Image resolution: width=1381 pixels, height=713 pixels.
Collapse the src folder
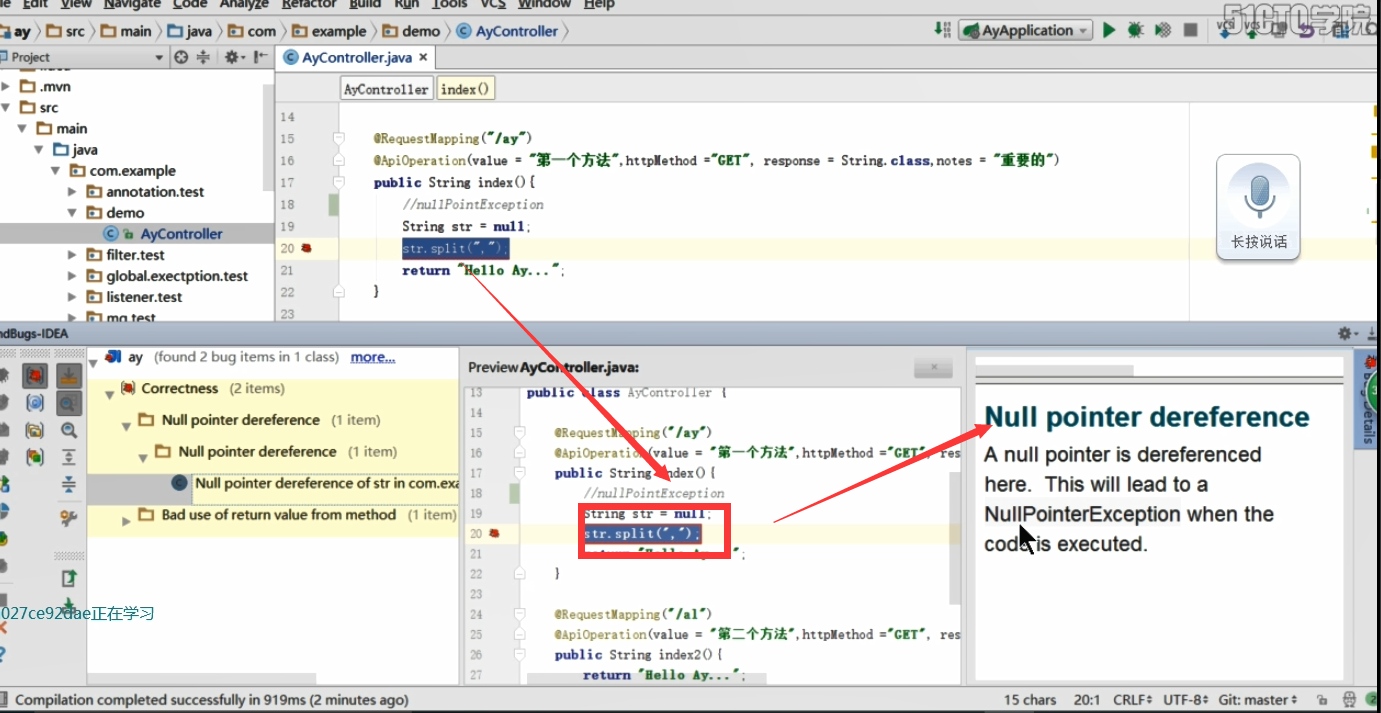tap(6, 107)
